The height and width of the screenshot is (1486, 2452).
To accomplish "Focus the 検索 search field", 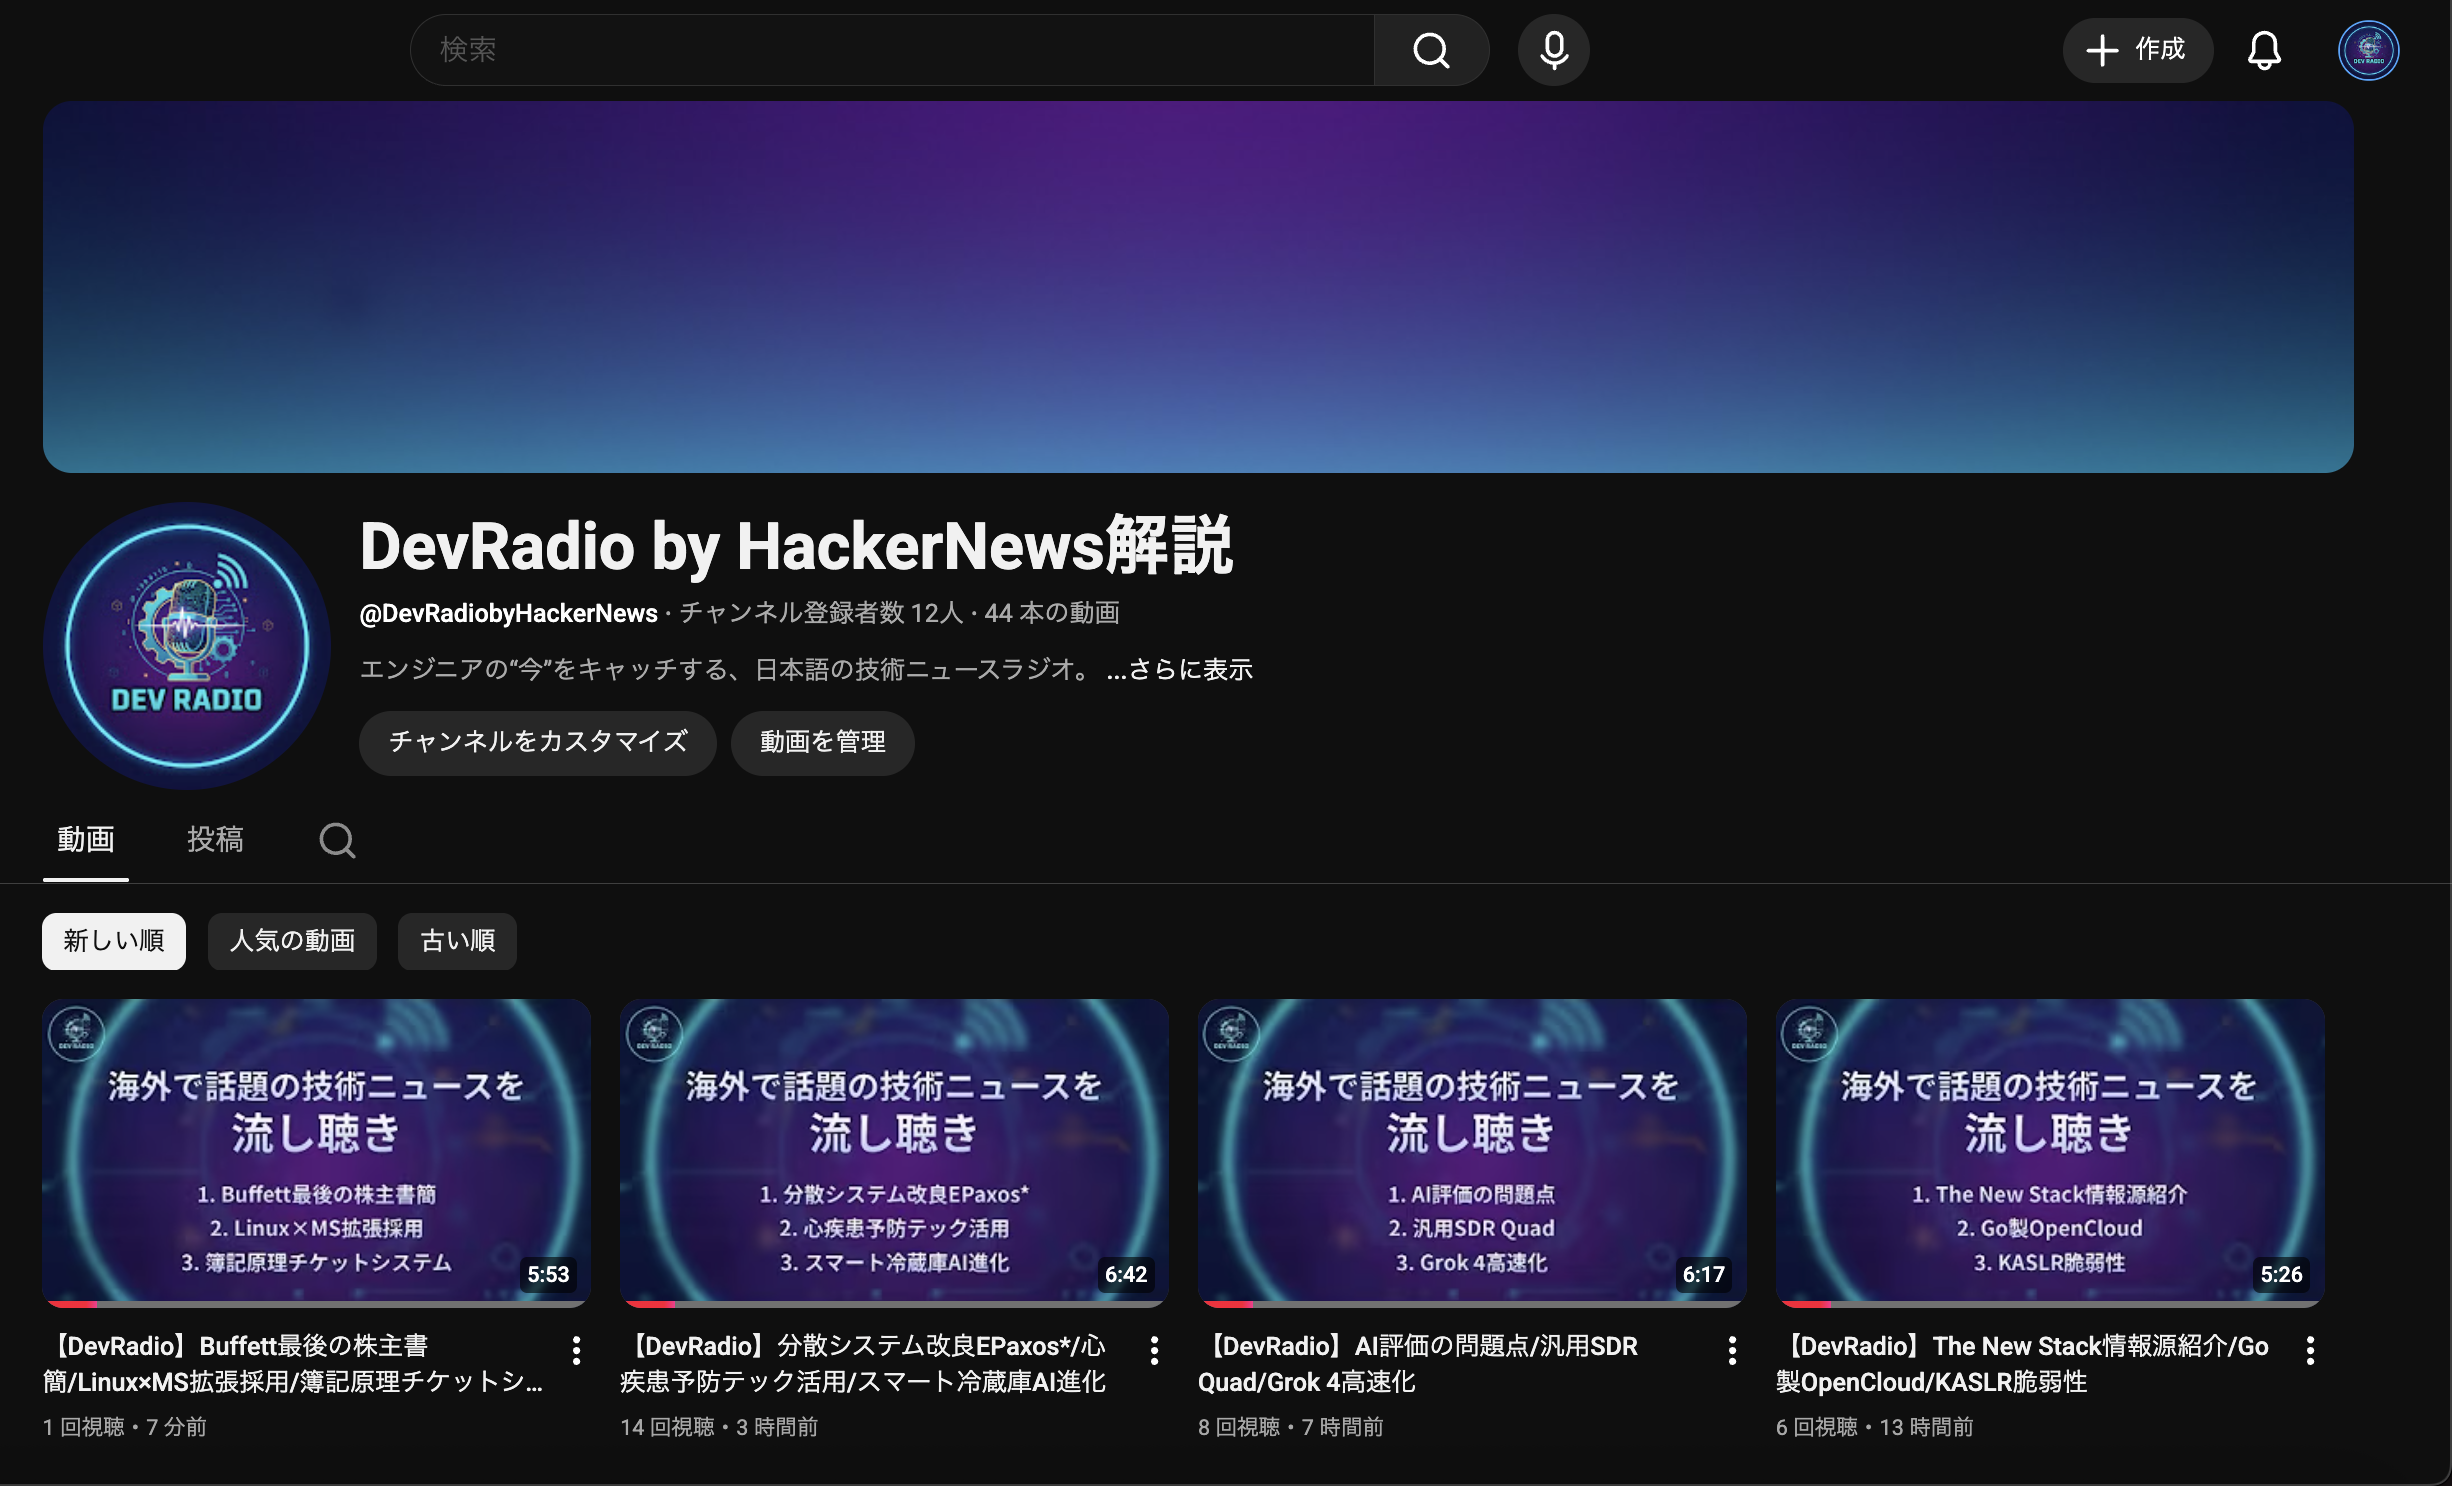I will (890, 50).
